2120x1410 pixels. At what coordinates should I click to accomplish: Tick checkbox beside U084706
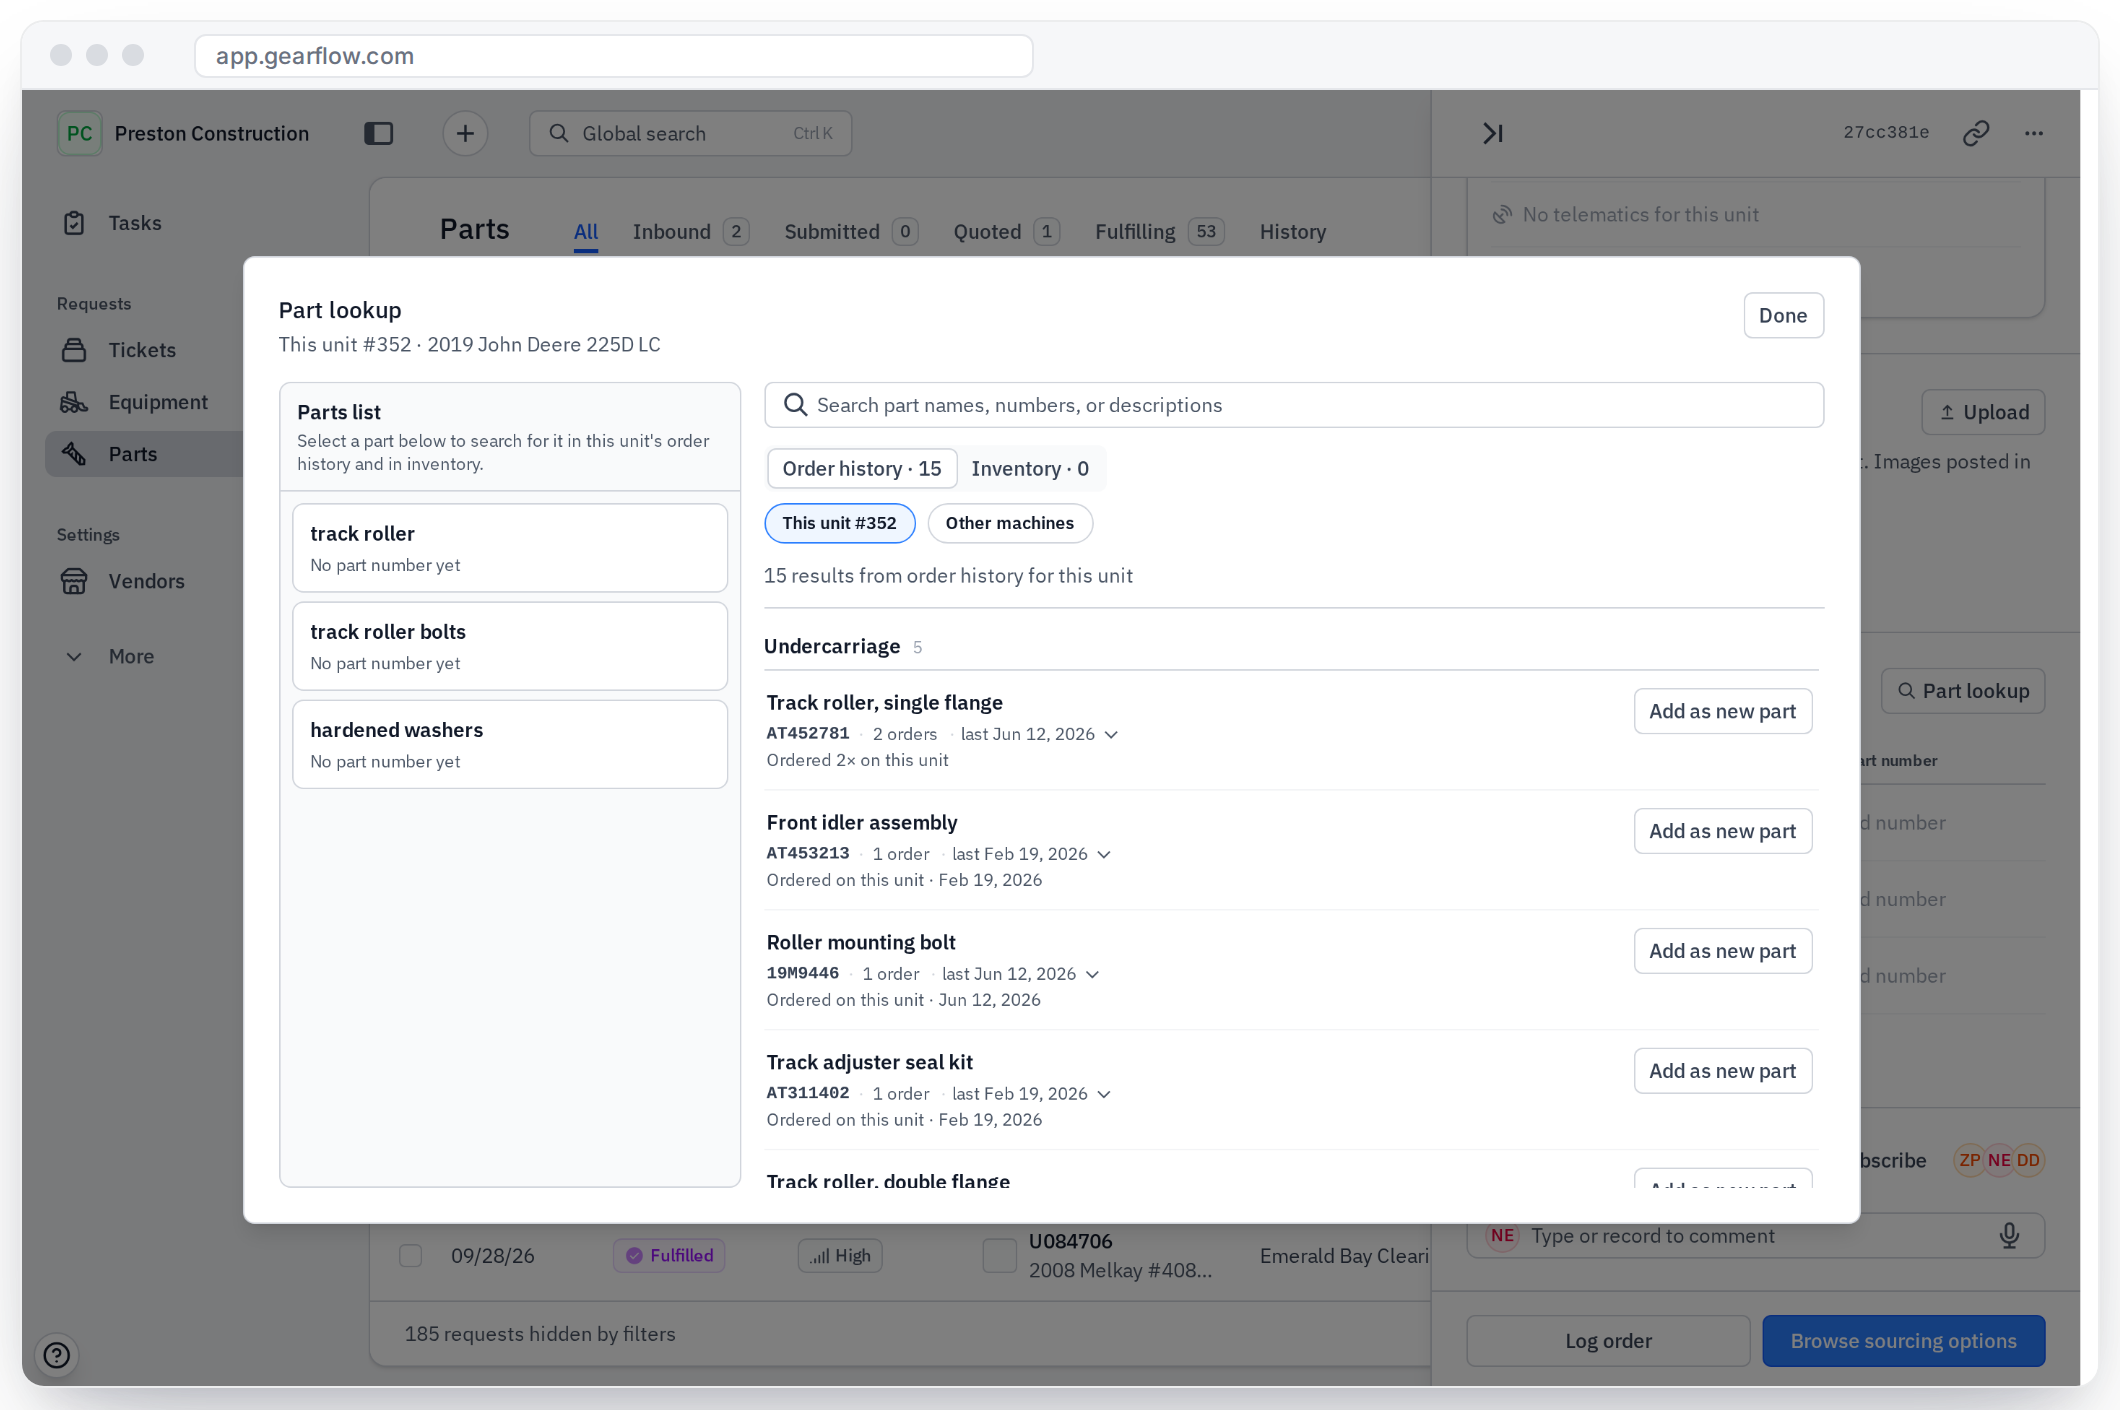[999, 1256]
